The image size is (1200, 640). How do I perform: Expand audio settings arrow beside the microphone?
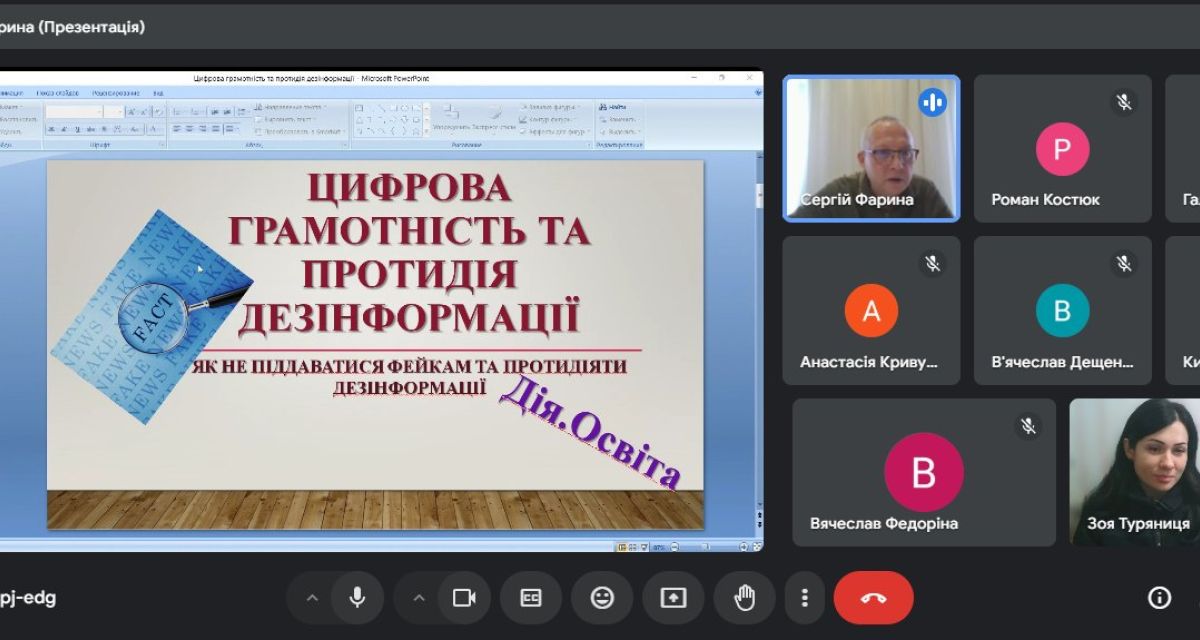pos(312,598)
